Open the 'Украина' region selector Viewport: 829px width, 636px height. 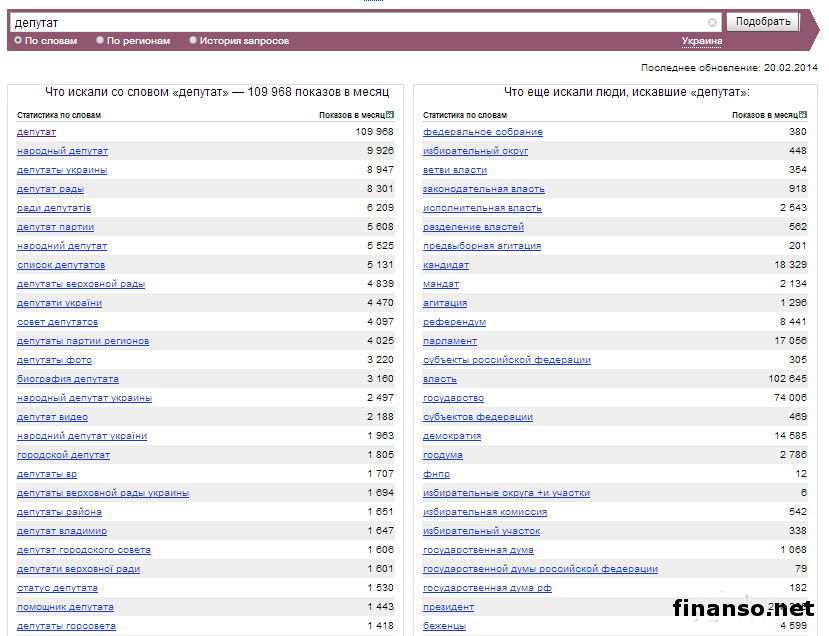click(701, 41)
